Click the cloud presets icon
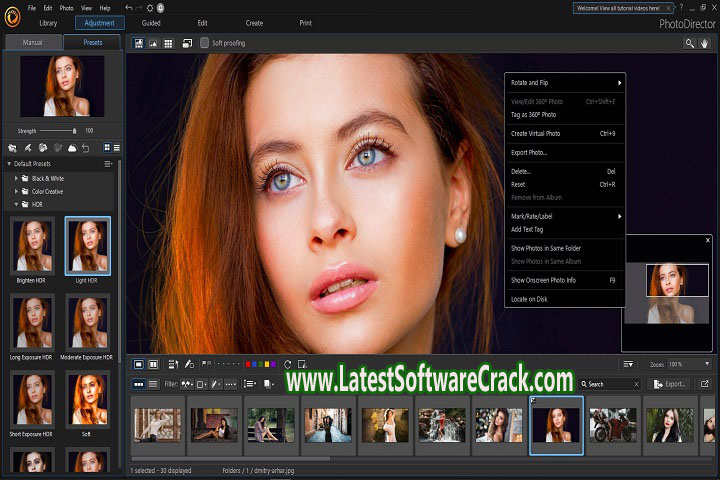Viewport: 720px width, 480px height. 72,148
